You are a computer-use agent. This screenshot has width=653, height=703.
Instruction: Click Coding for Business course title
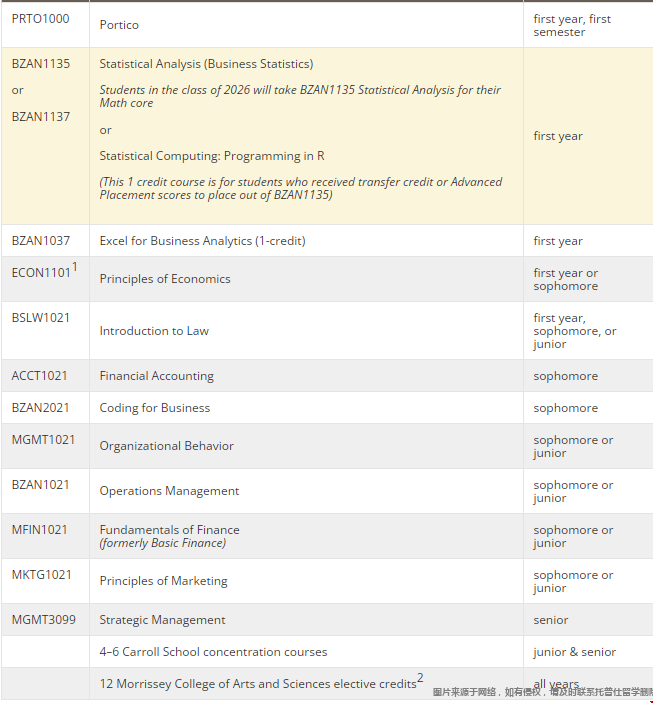click(x=155, y=408)
